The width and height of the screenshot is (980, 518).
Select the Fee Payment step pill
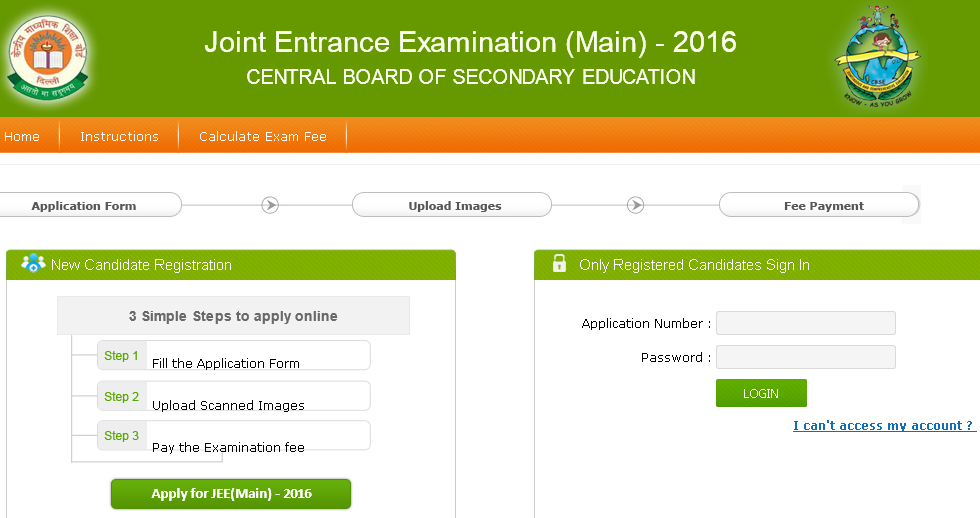[x=823, y=206]
